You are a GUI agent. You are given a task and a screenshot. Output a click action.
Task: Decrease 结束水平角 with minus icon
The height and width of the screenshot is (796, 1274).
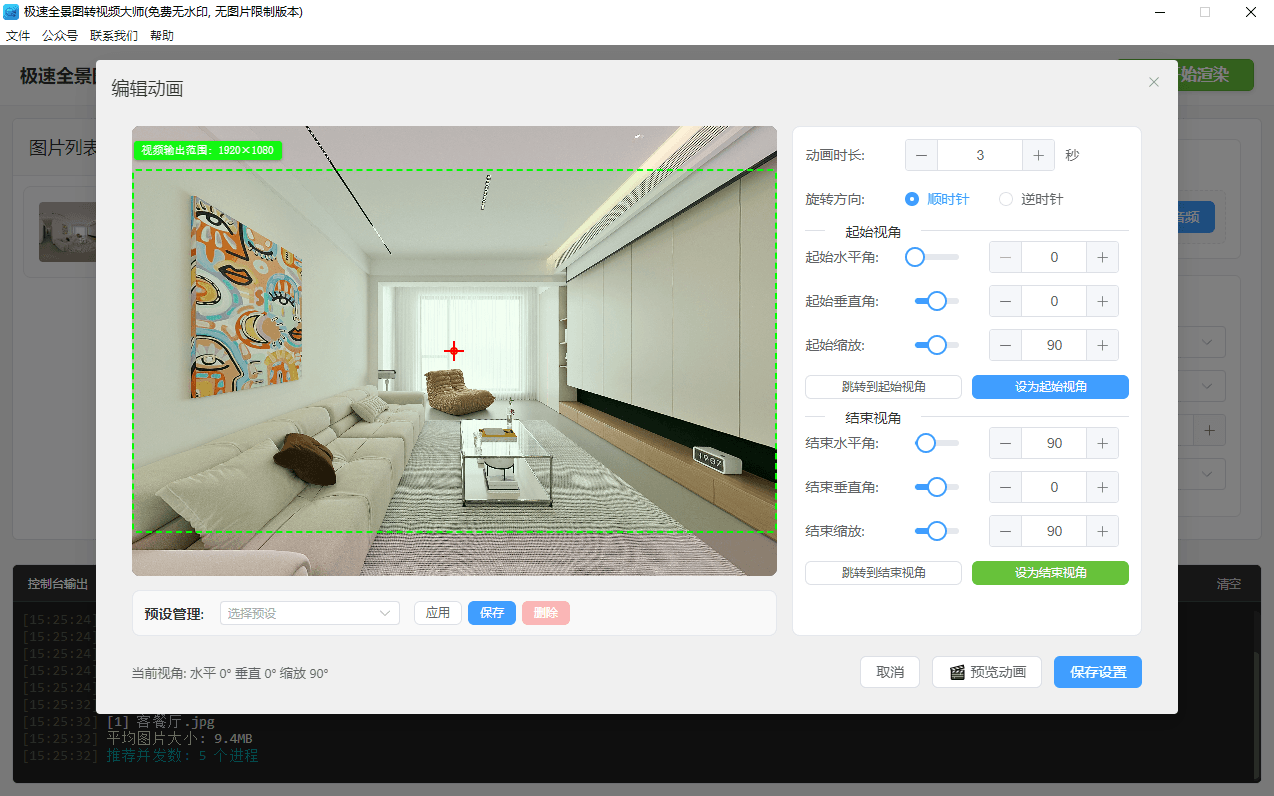tap(1005, 443)
